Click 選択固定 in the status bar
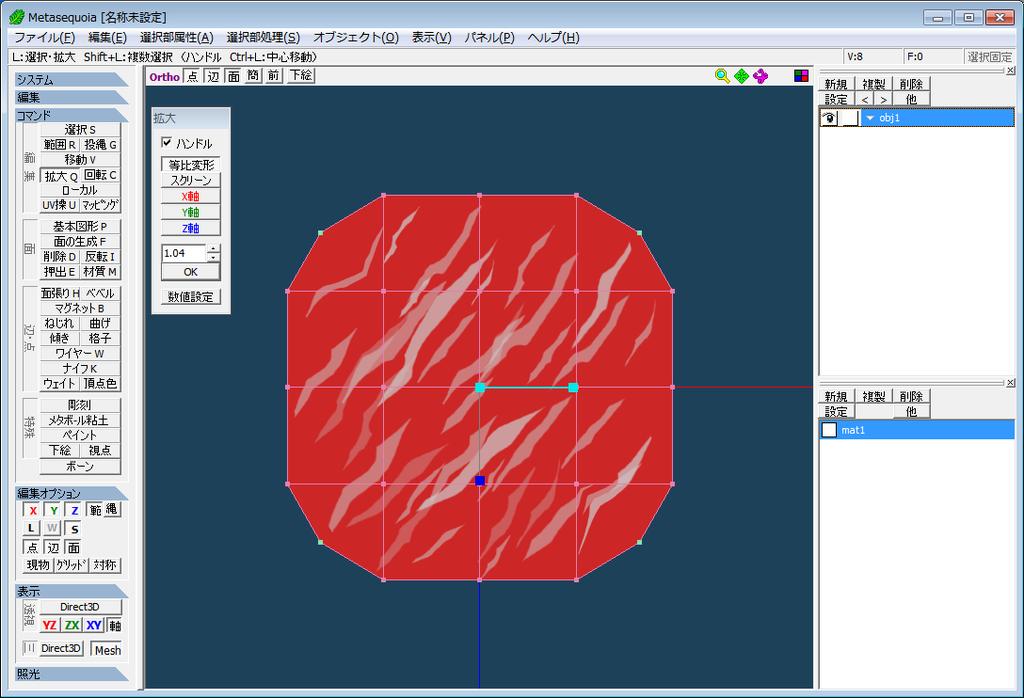The width and height of the screenshot is (1024, 698). click(989, 57)
